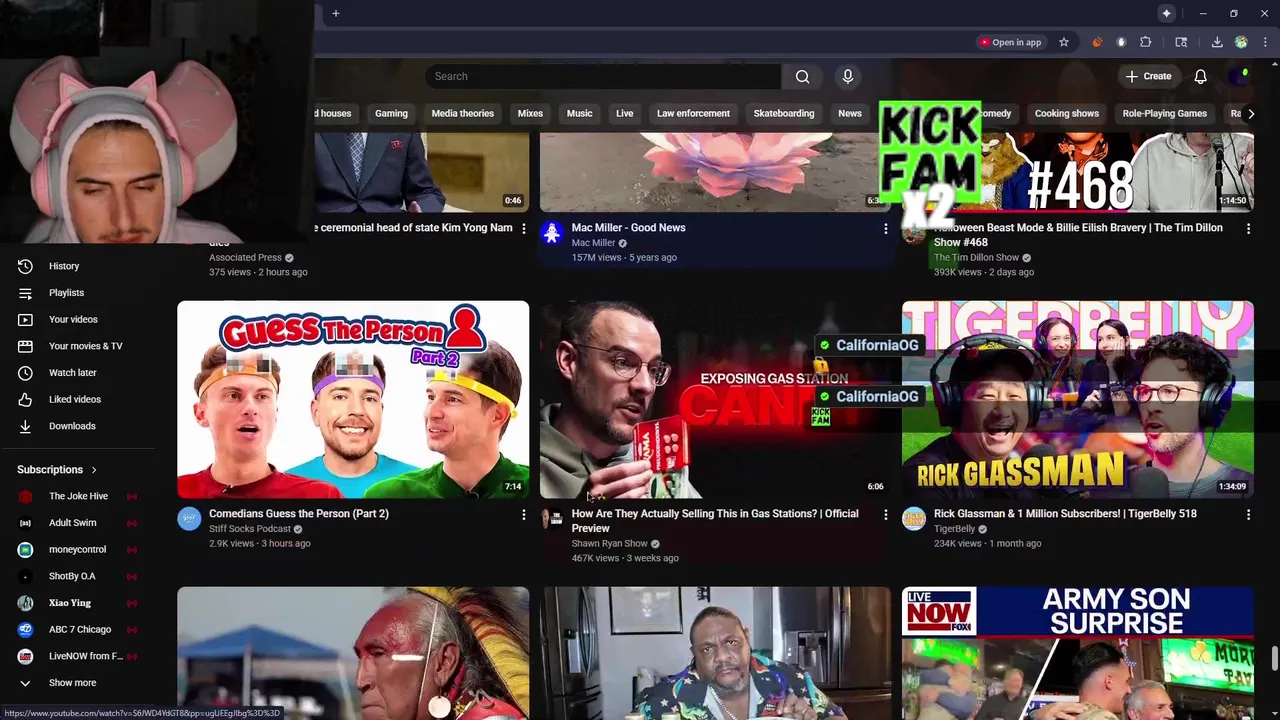1280x720 pixels.
Task: Open LiveNOW from FOX subscription
Action: [85, 656]
